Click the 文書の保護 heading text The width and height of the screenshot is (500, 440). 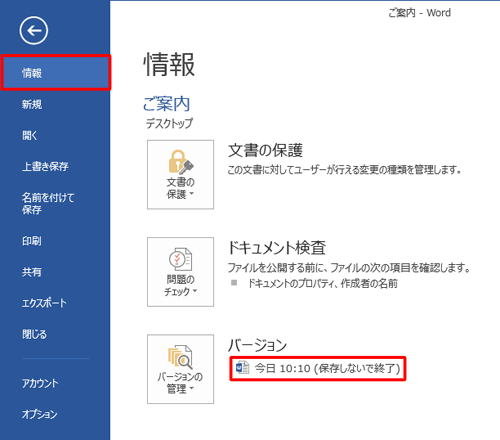click(265, 150)
